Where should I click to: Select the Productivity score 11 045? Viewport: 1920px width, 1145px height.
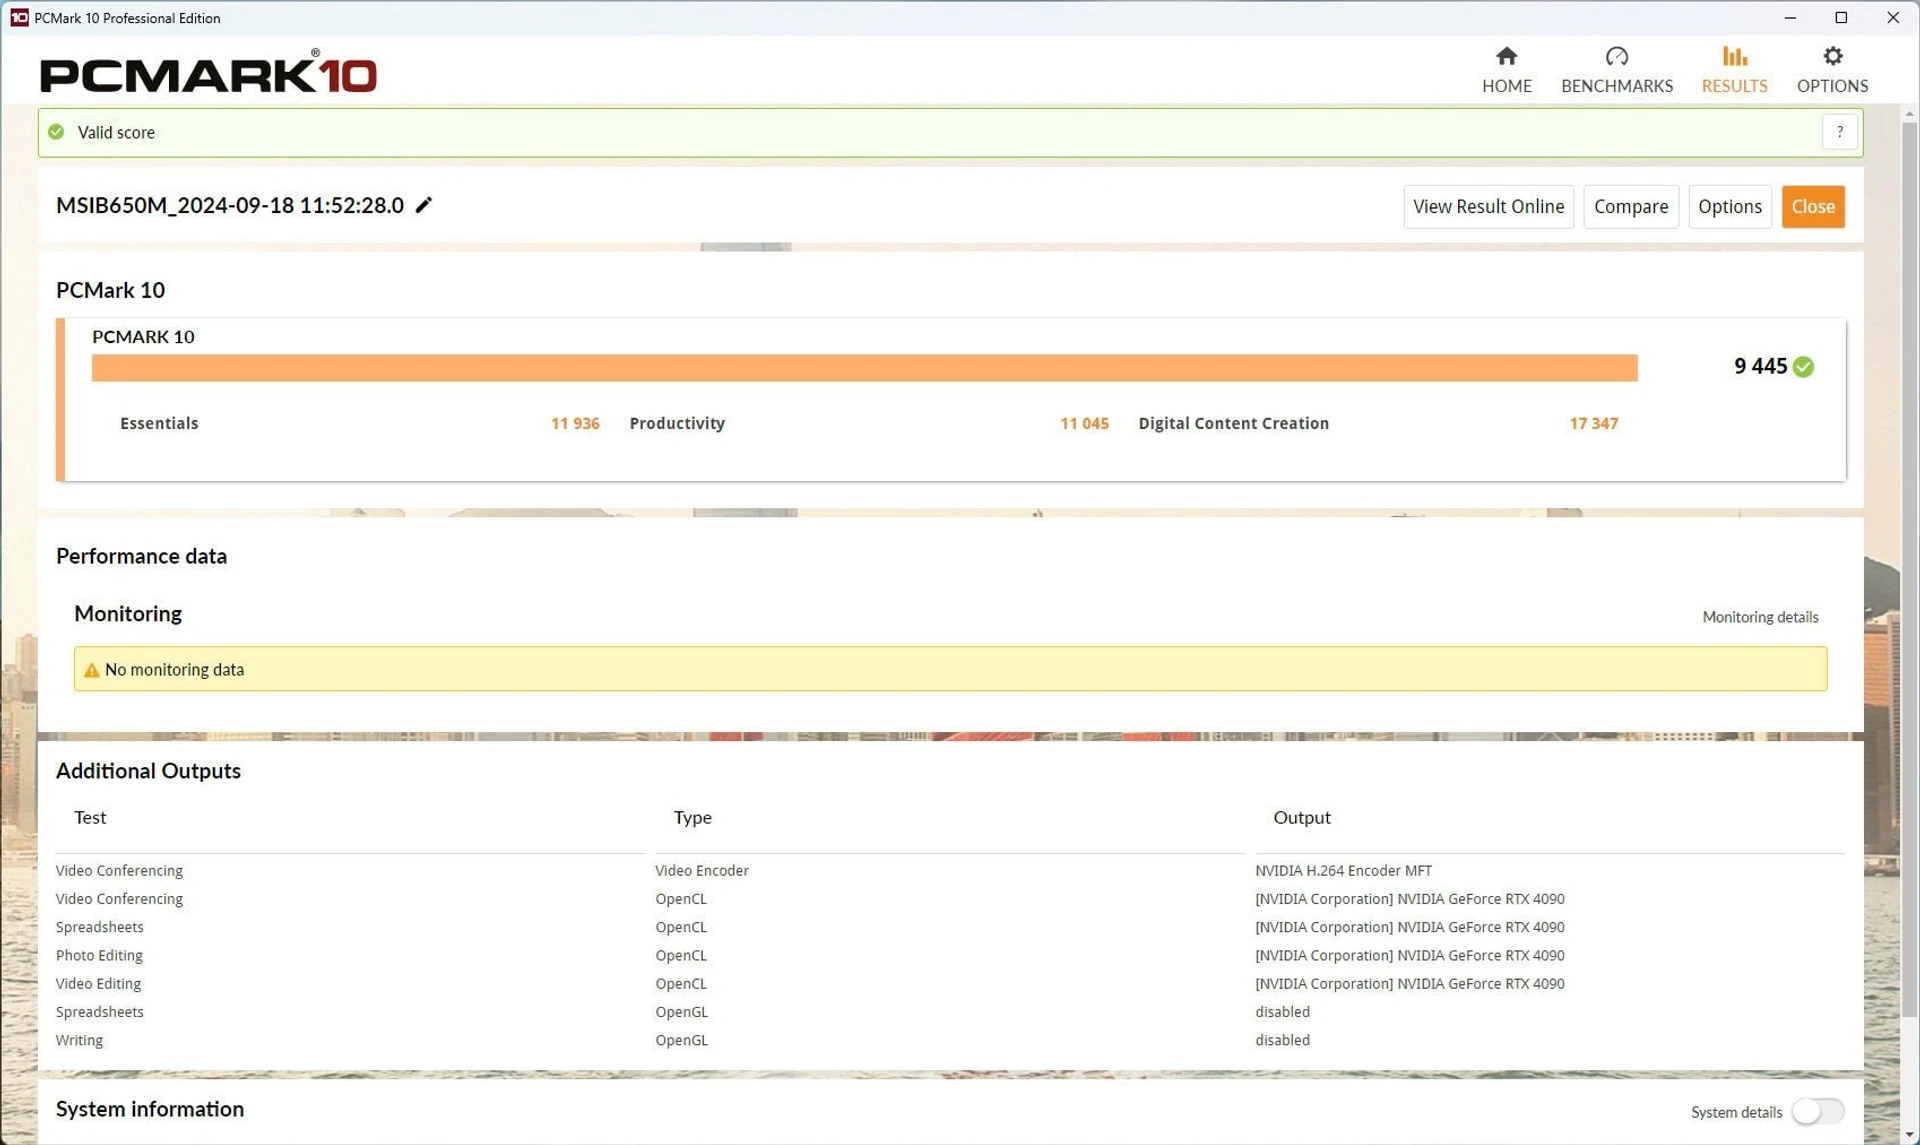(x=1084, y=423)
